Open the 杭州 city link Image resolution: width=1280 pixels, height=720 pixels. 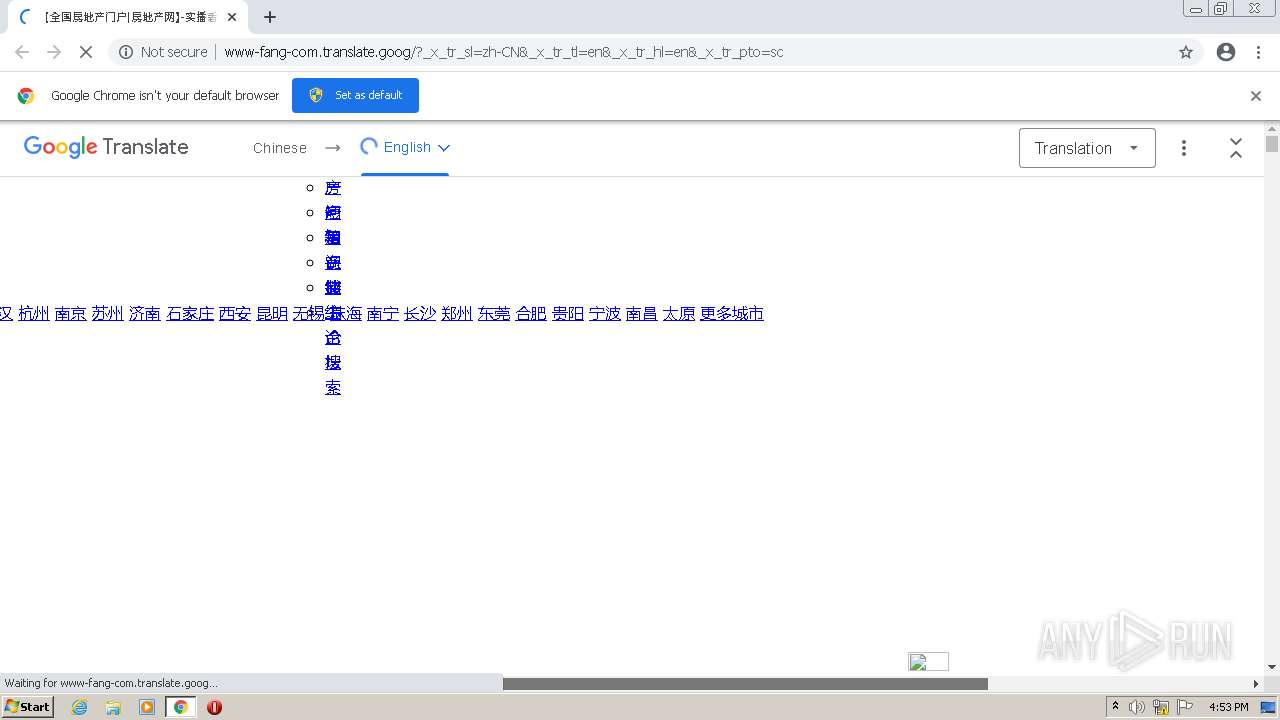[34, 314]
